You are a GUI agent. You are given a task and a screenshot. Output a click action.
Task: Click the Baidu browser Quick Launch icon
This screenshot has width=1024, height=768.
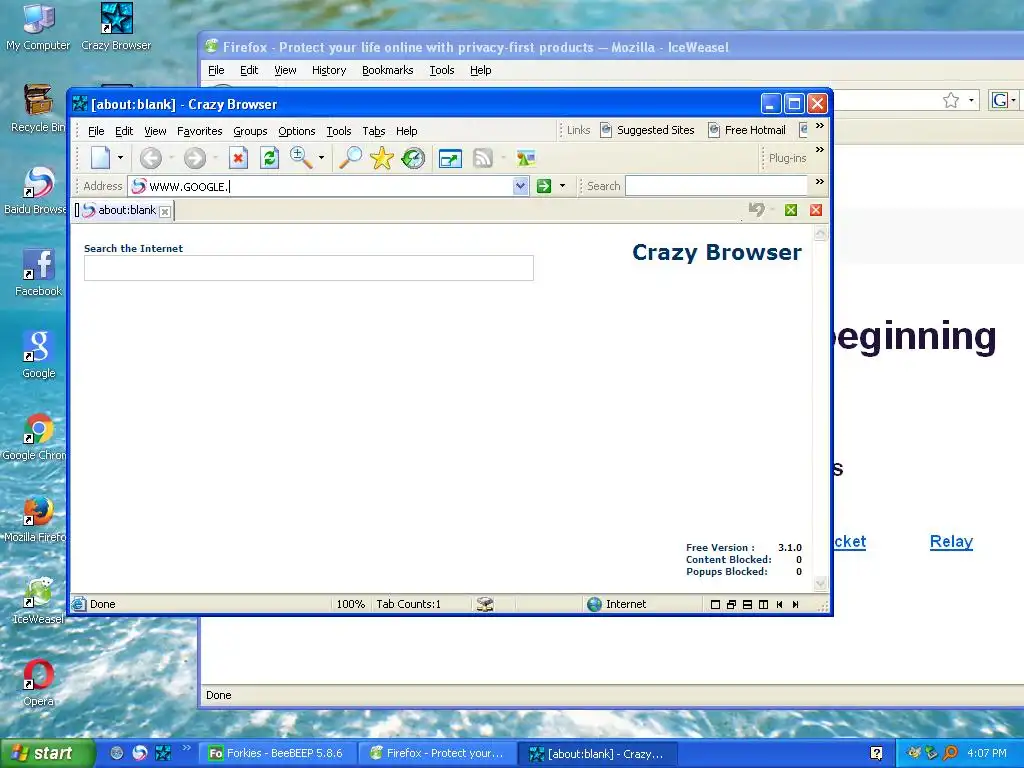140,753
